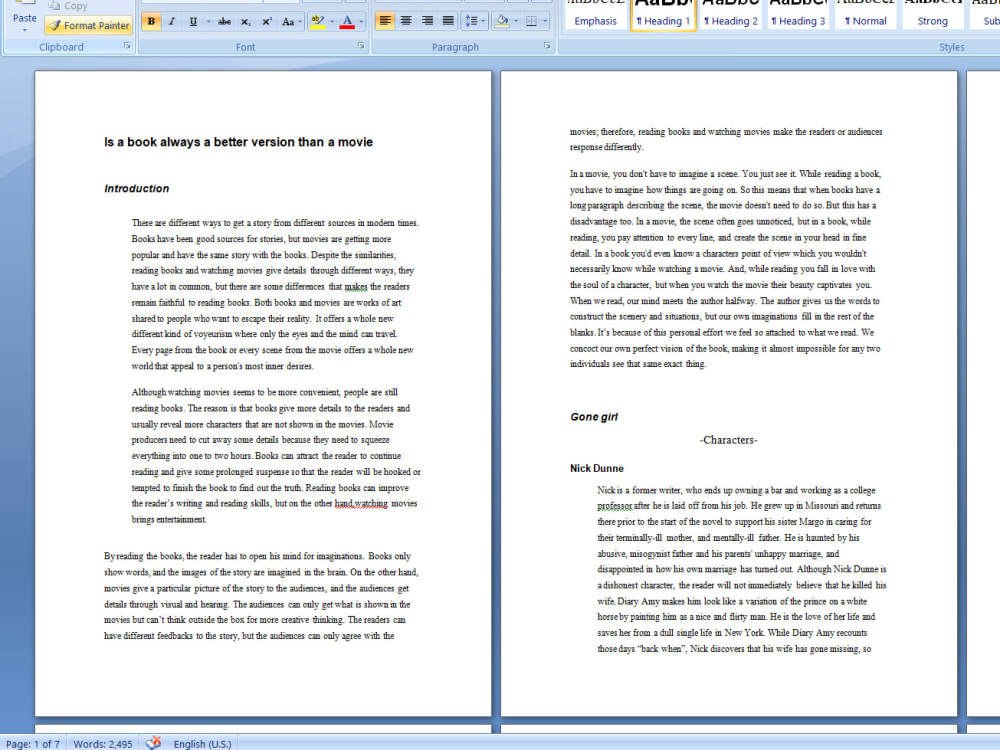Open font color dropdown arrow

pos(361,22)
